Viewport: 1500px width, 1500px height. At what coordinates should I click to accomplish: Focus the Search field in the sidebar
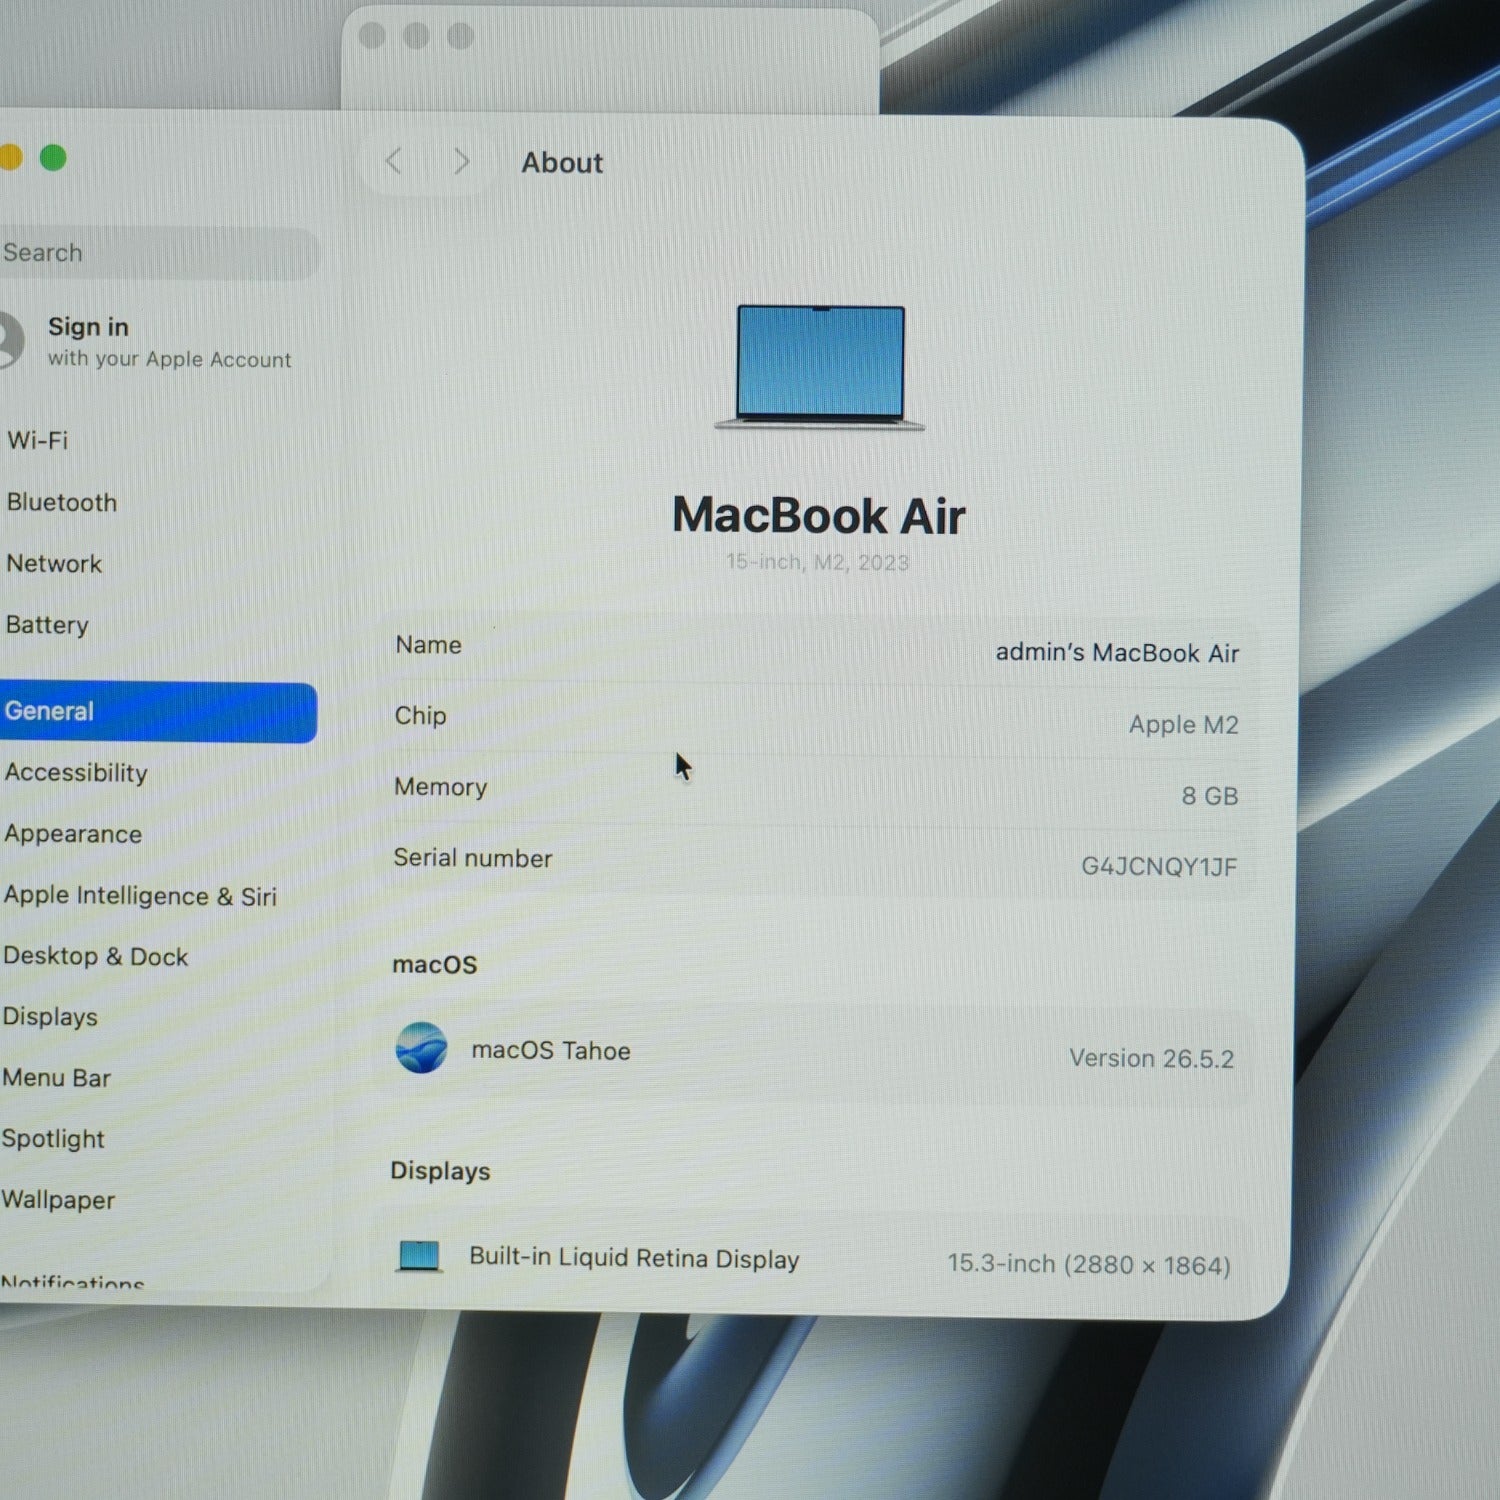[158, 253]
